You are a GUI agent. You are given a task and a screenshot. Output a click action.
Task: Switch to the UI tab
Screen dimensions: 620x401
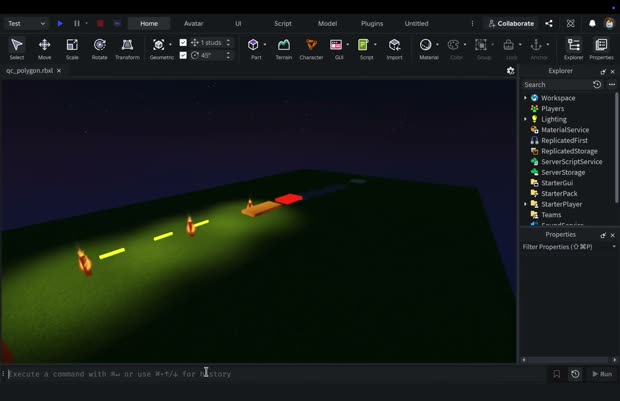coord(238,23)
